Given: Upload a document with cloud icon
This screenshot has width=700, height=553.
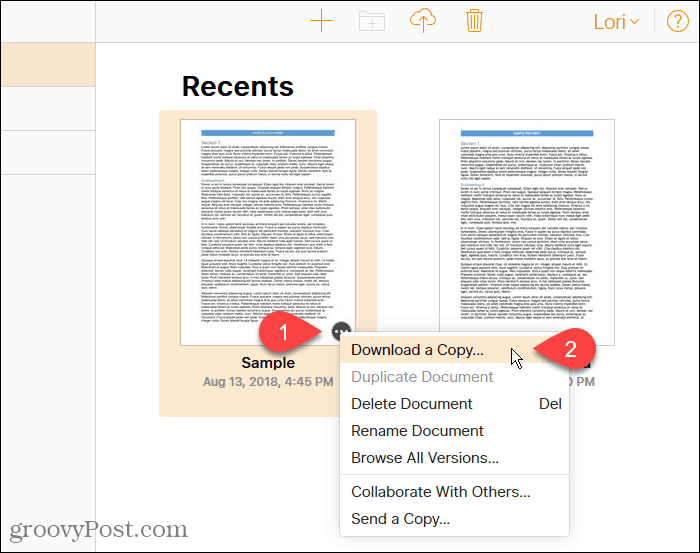Looking at the screenshot, I should click(423, 21).
